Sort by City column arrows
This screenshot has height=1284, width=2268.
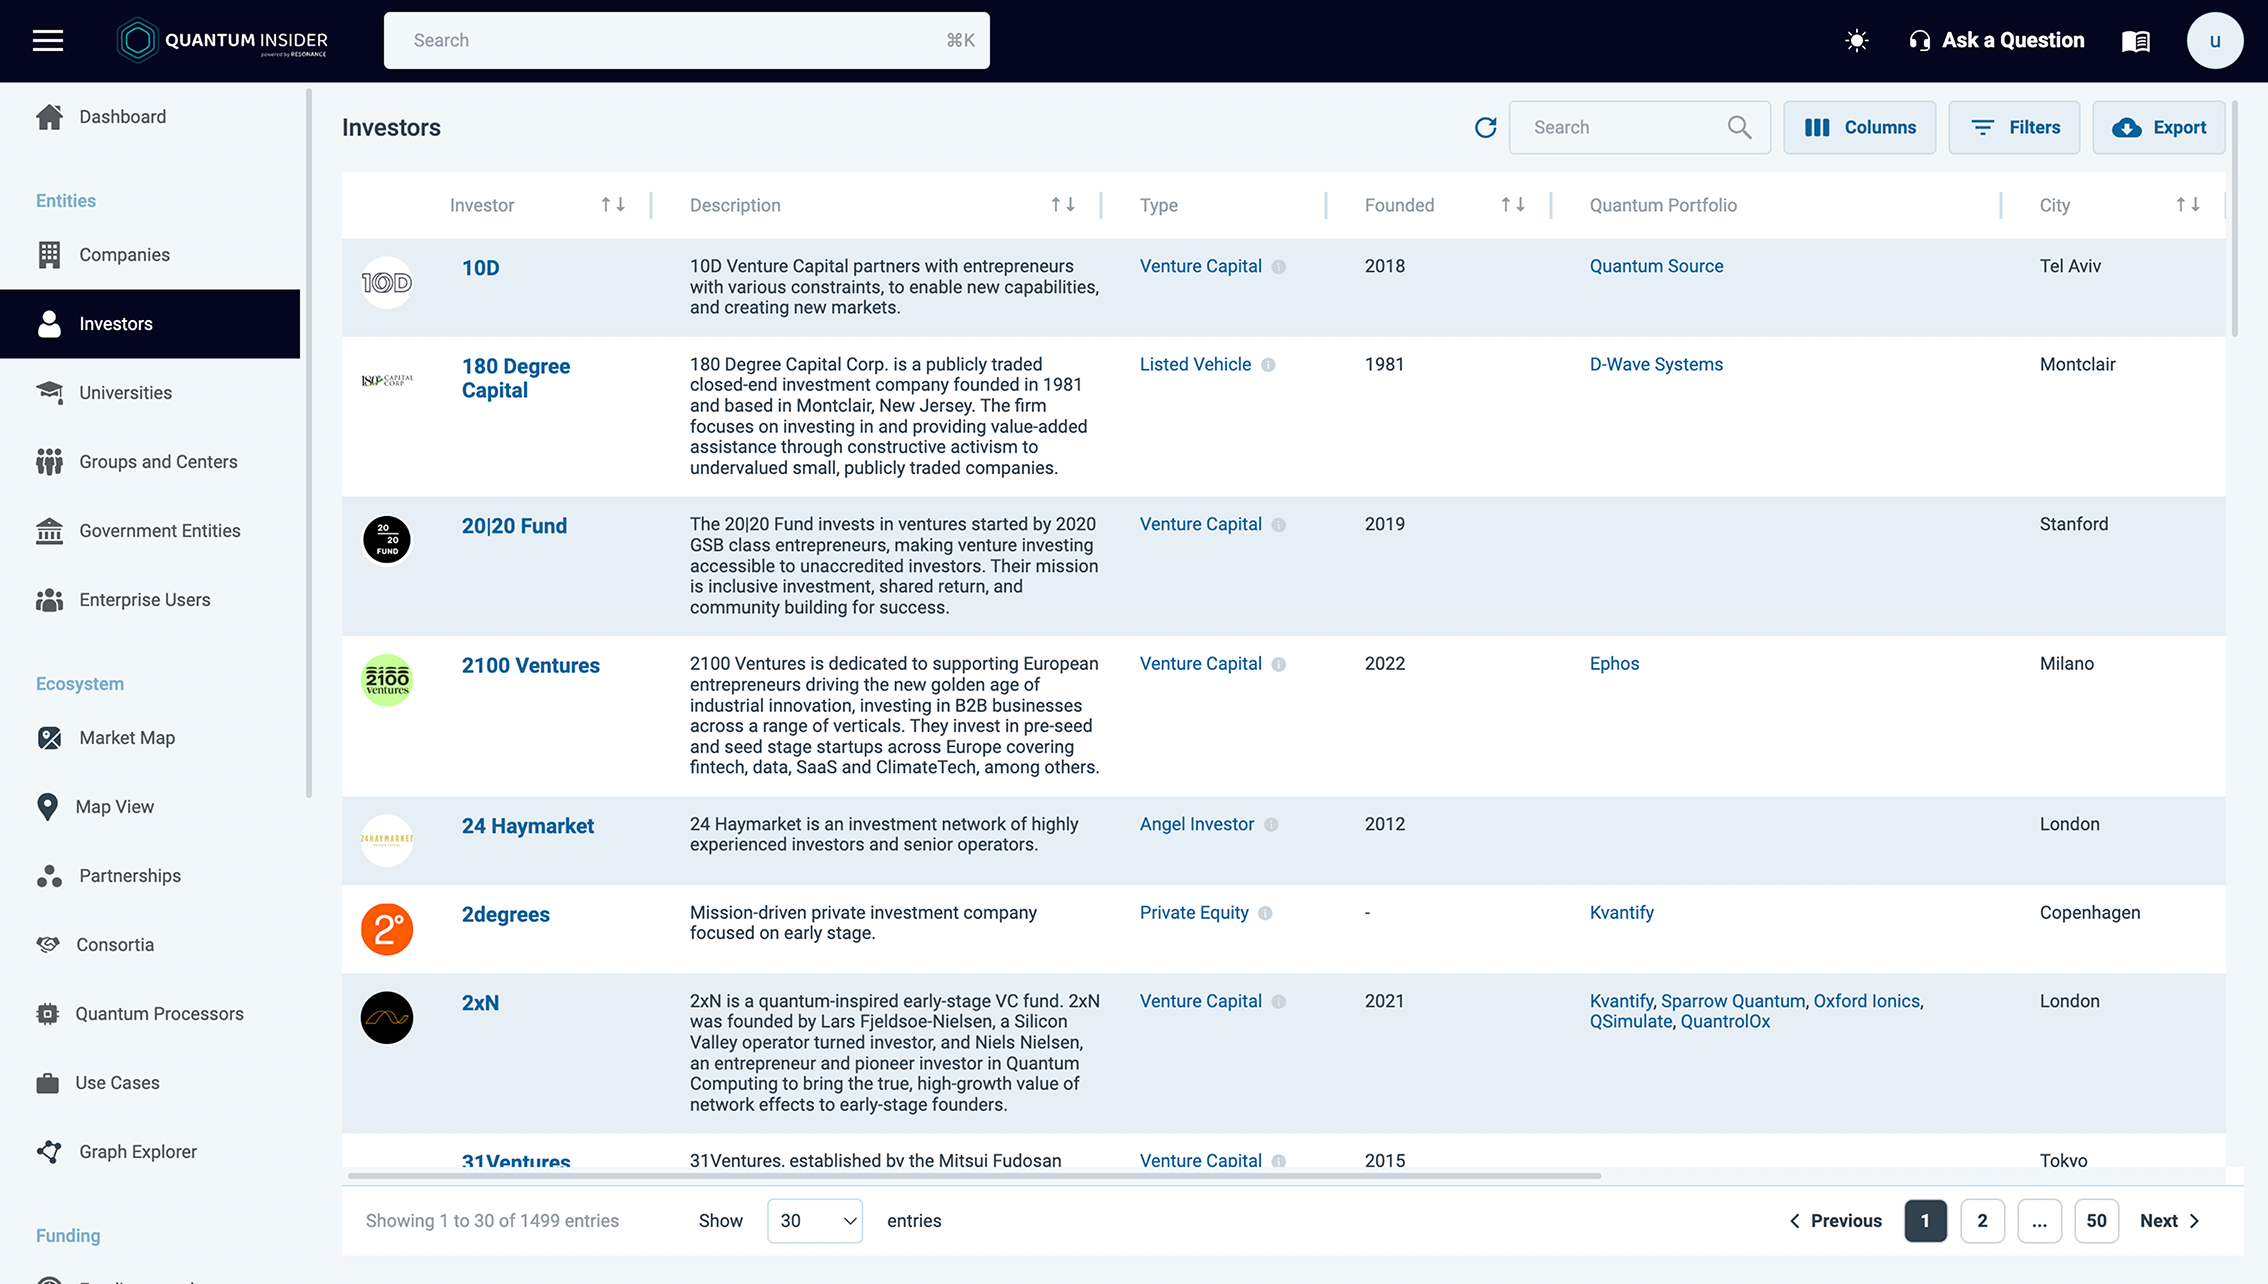pos(2188,205)
